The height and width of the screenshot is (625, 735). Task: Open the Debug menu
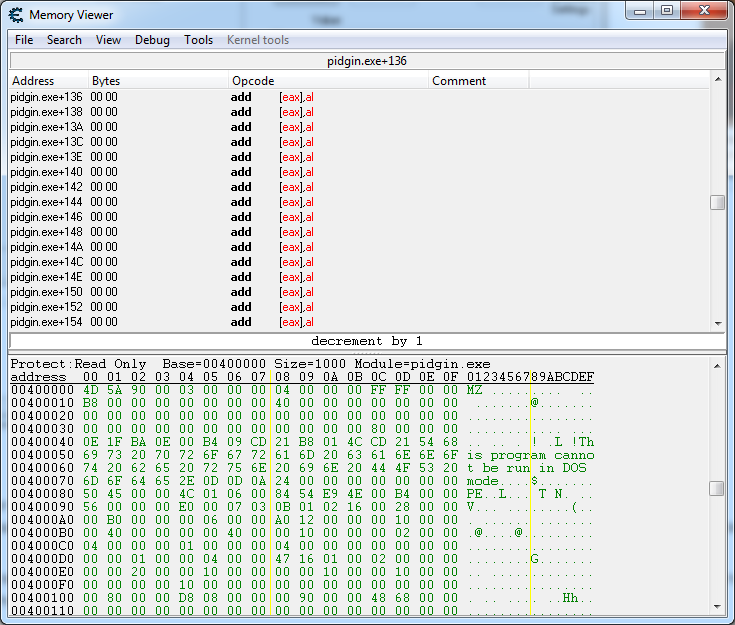pos(152,40)
